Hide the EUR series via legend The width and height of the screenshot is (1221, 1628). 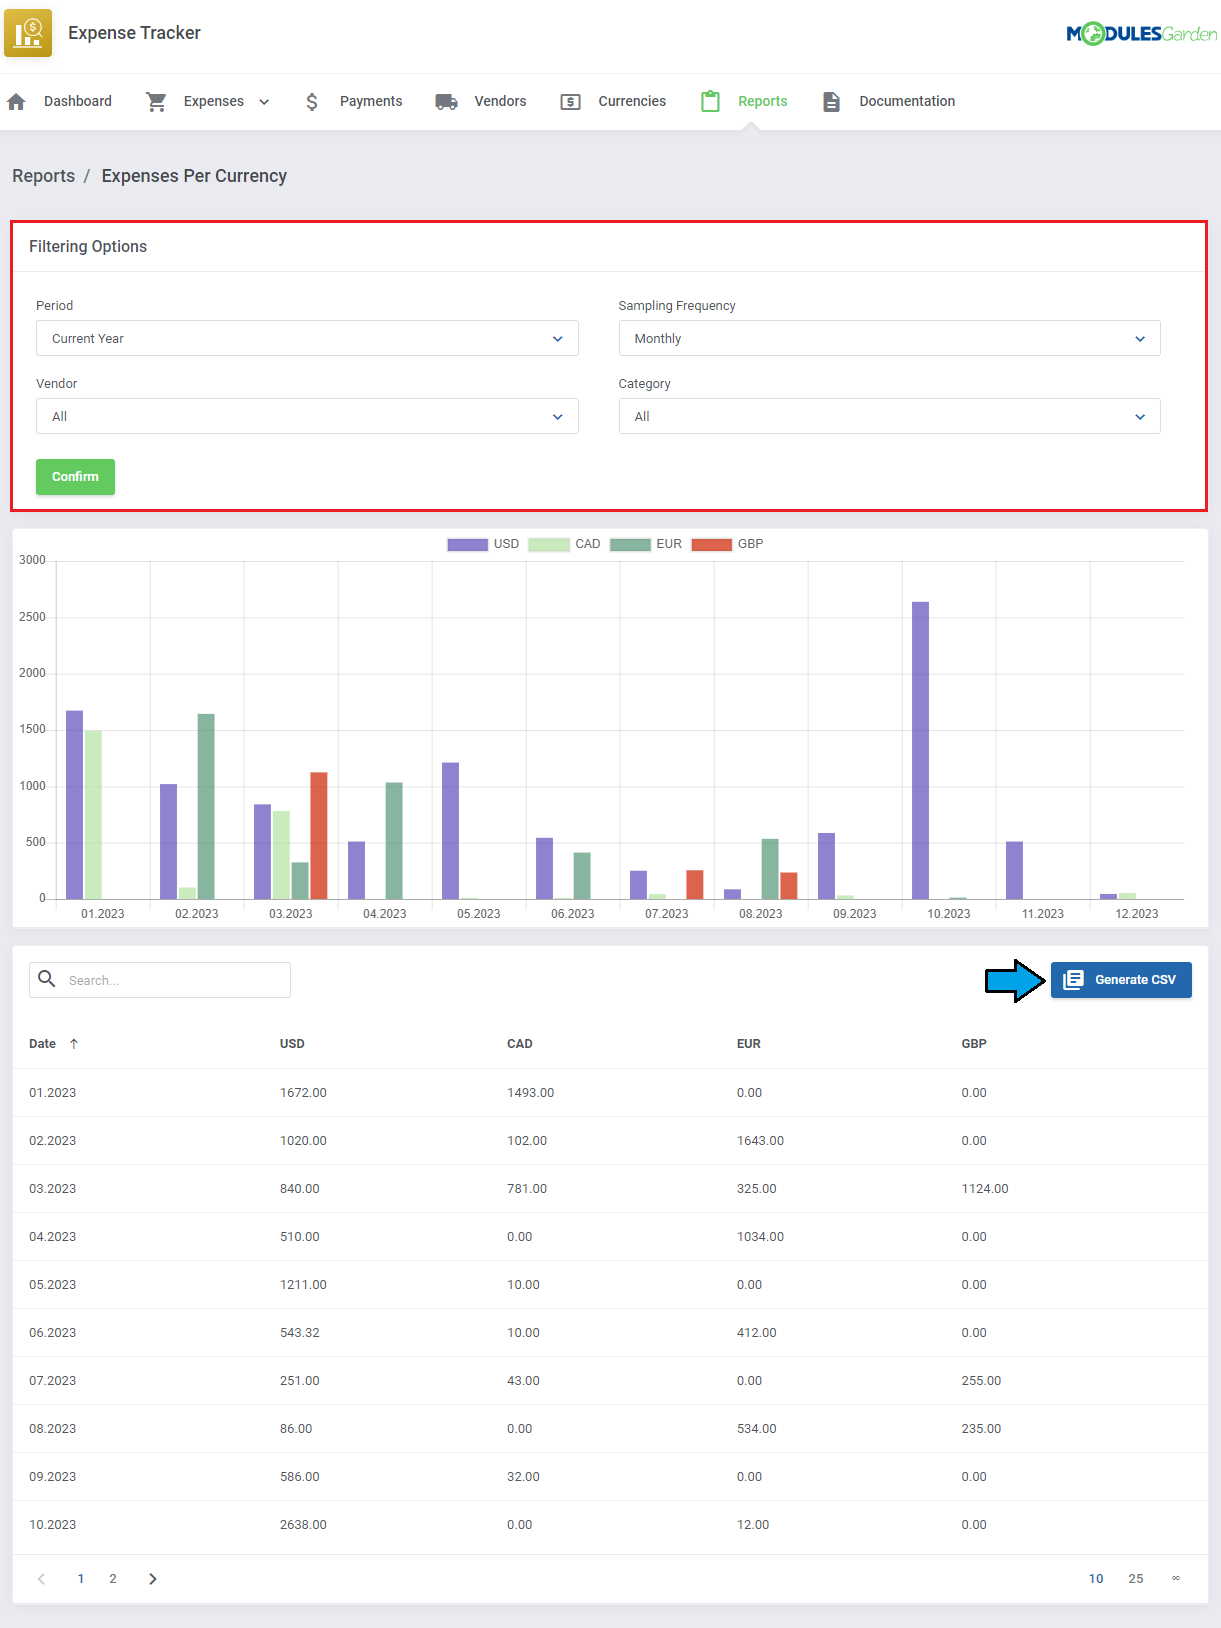coord(630,544)
